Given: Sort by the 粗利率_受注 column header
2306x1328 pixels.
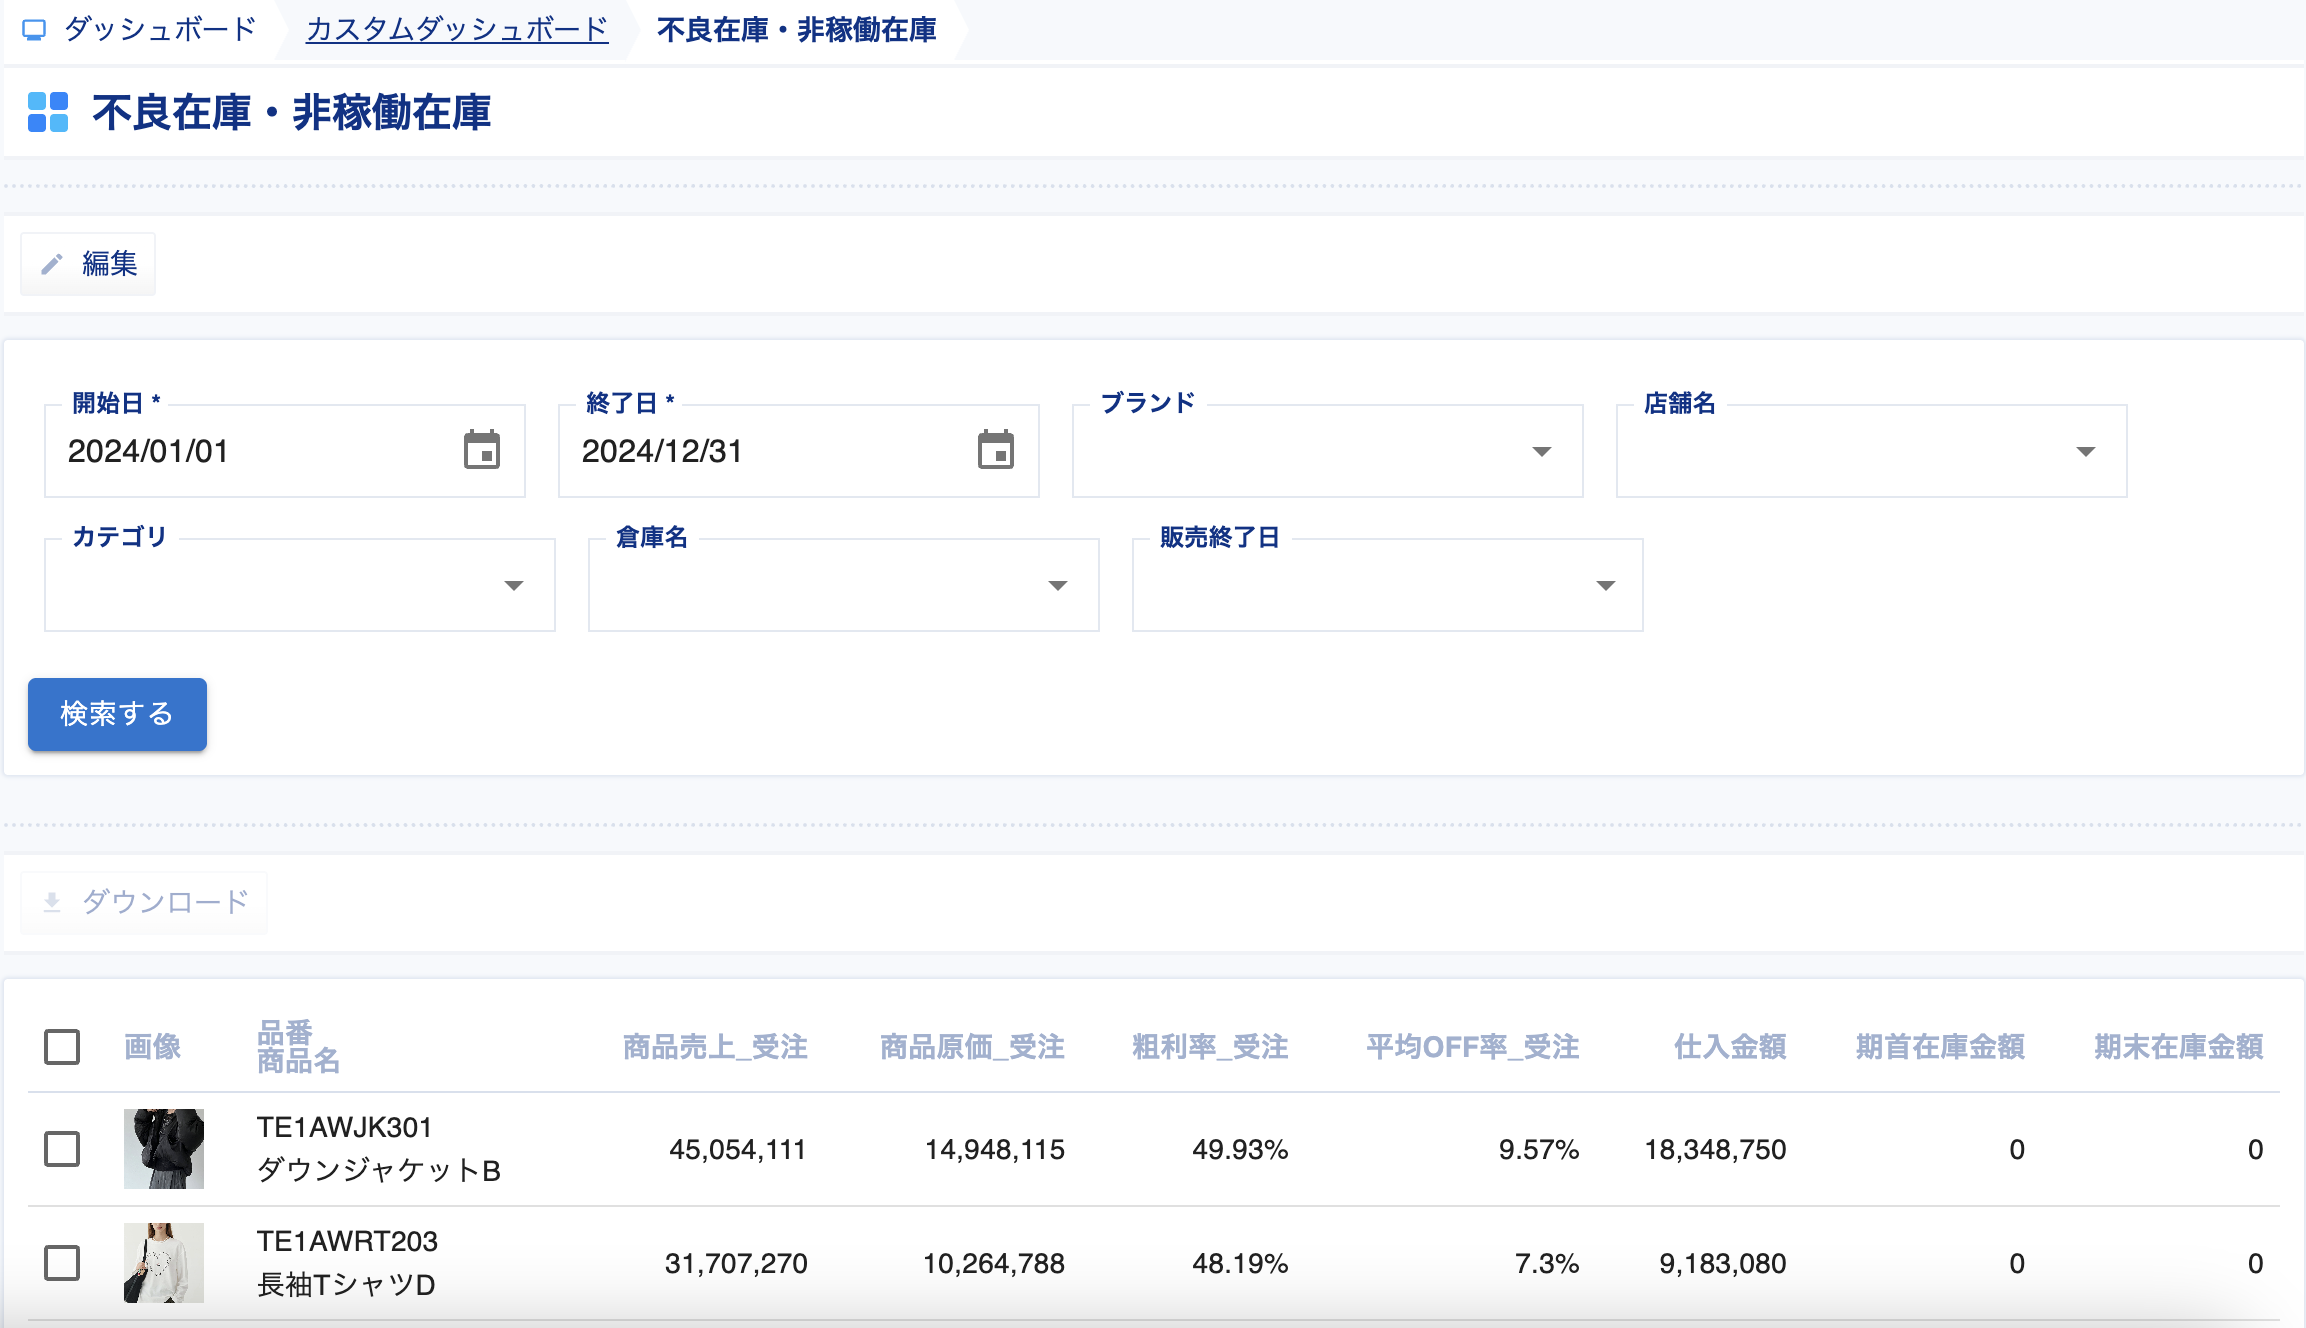Looking at the screenshot, I should pos(1210,1047).
